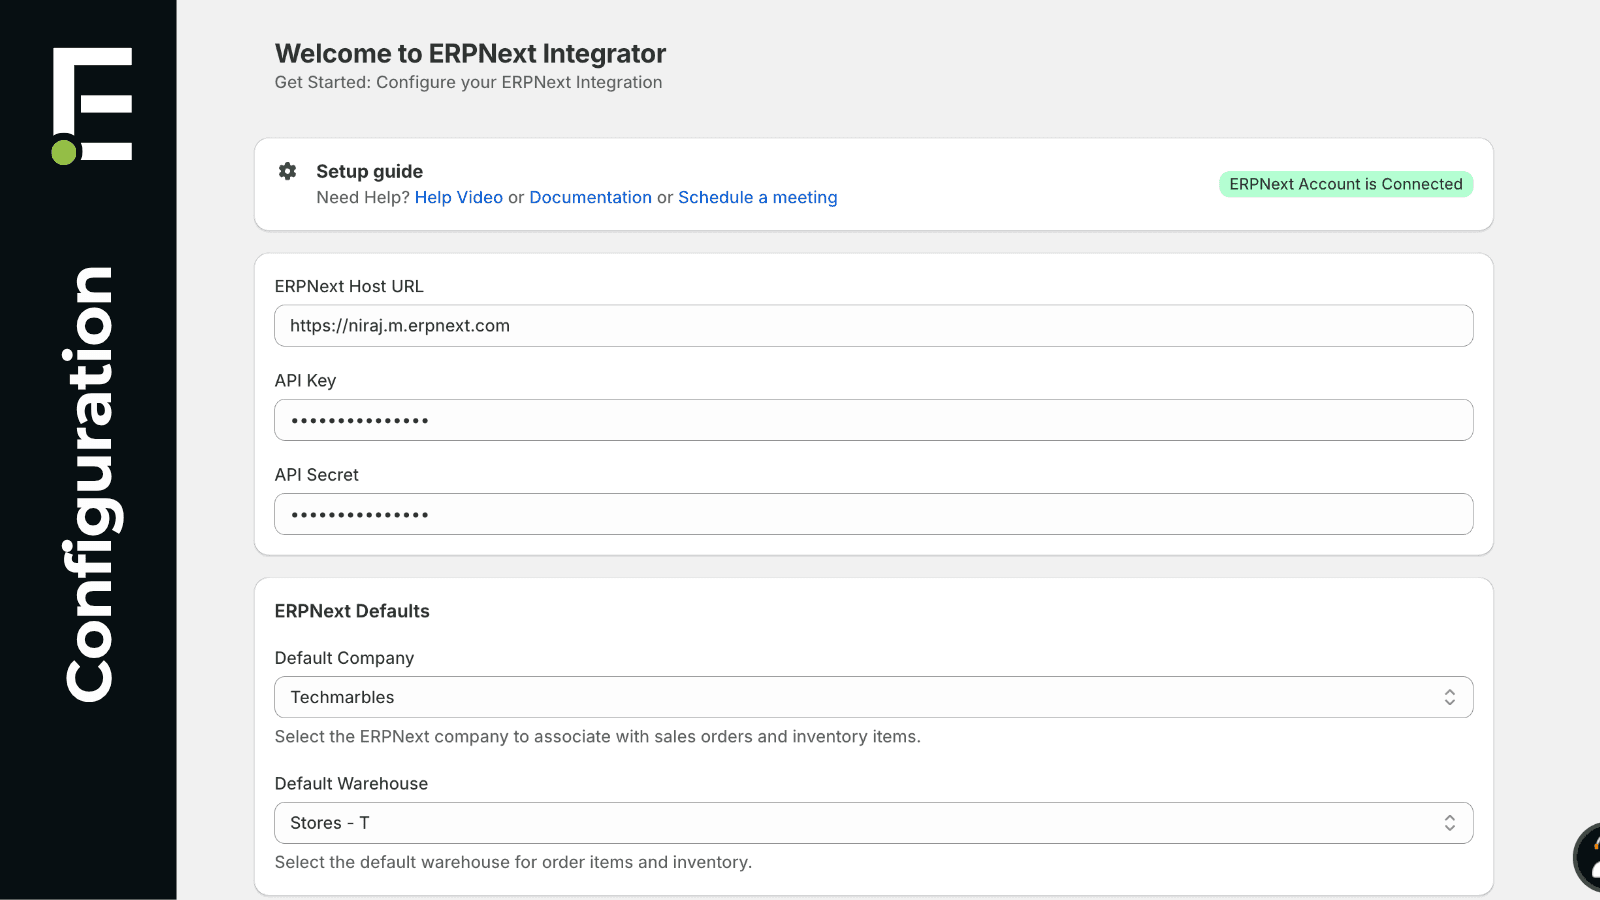
Task: Open the Default Warehouse dropdown
Action: tap(872, 822)
